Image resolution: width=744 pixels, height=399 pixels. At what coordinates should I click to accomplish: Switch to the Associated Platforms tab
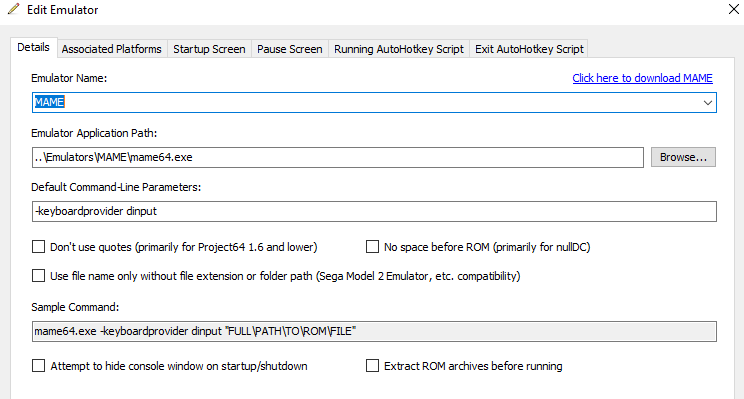pos(112,49)
